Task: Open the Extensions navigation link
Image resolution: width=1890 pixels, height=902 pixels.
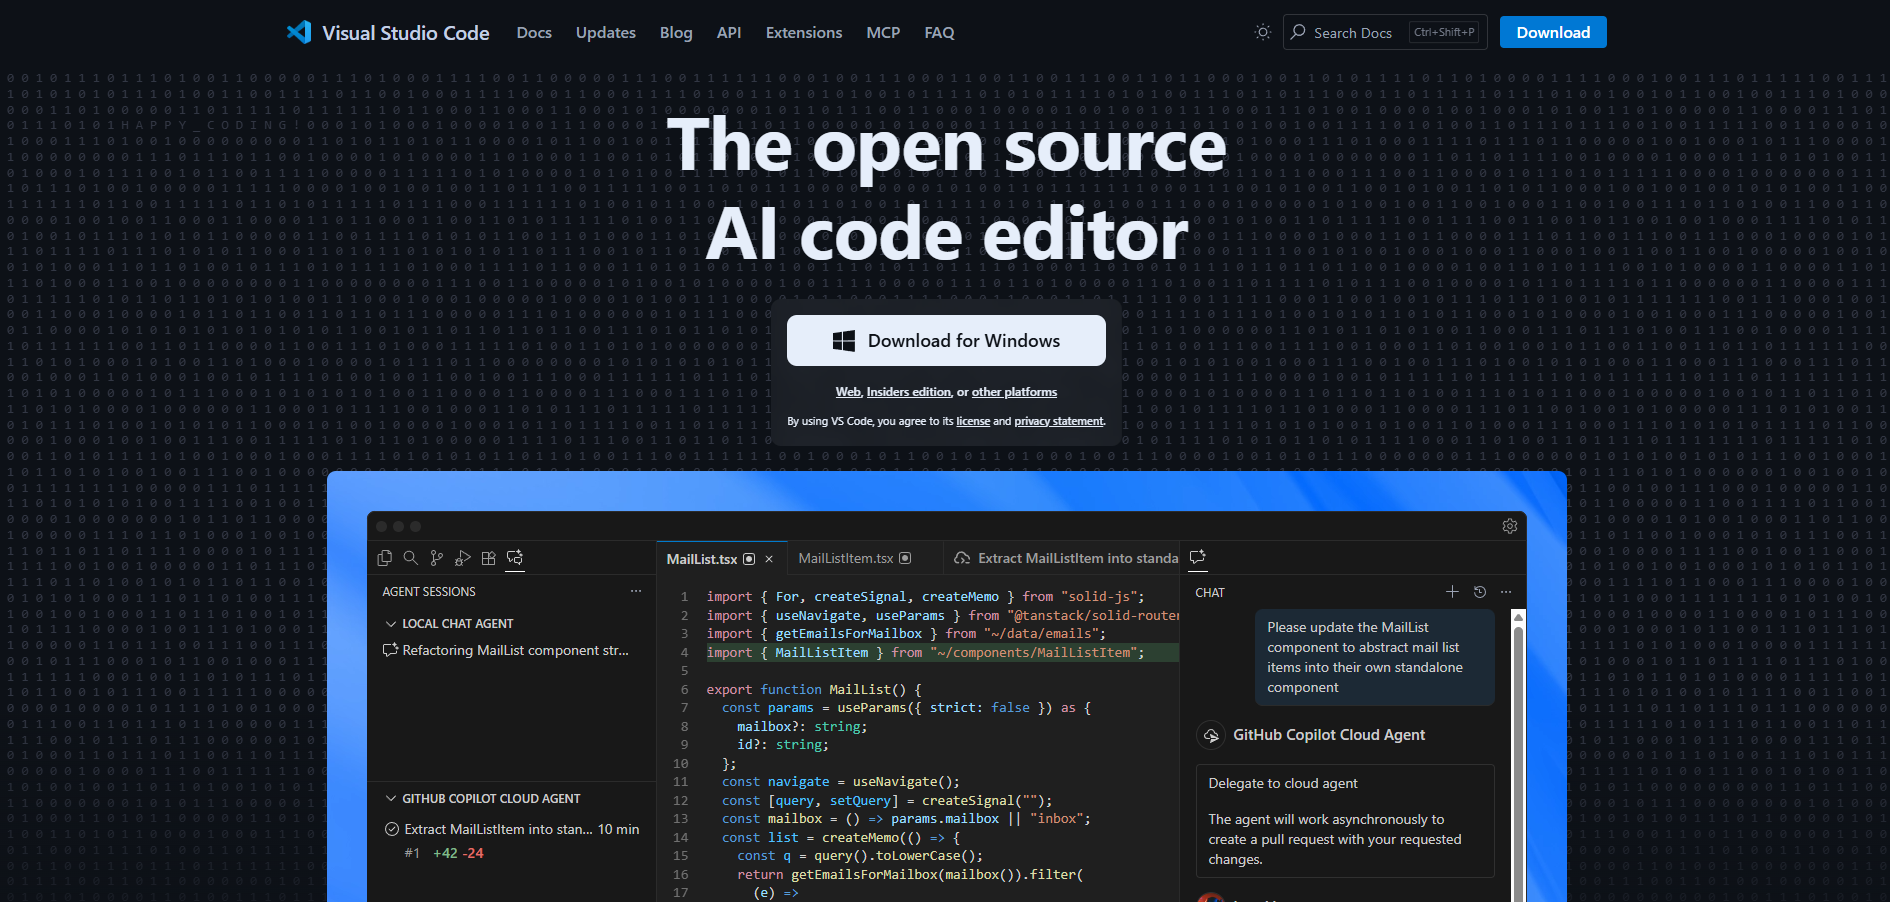Action: (804, 32)
